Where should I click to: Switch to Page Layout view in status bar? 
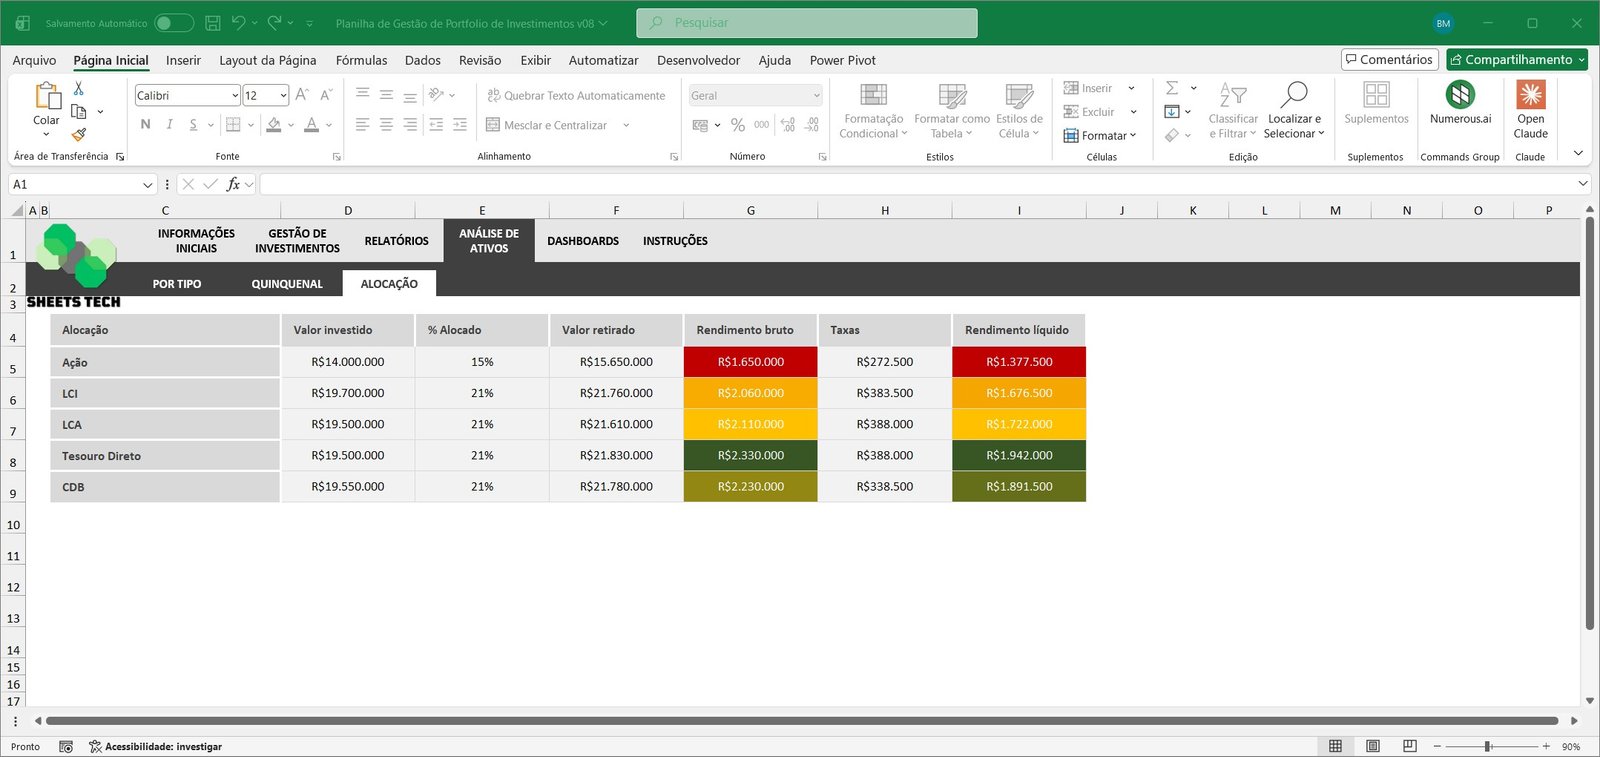pyautogui.click(x=1373, y=746)
